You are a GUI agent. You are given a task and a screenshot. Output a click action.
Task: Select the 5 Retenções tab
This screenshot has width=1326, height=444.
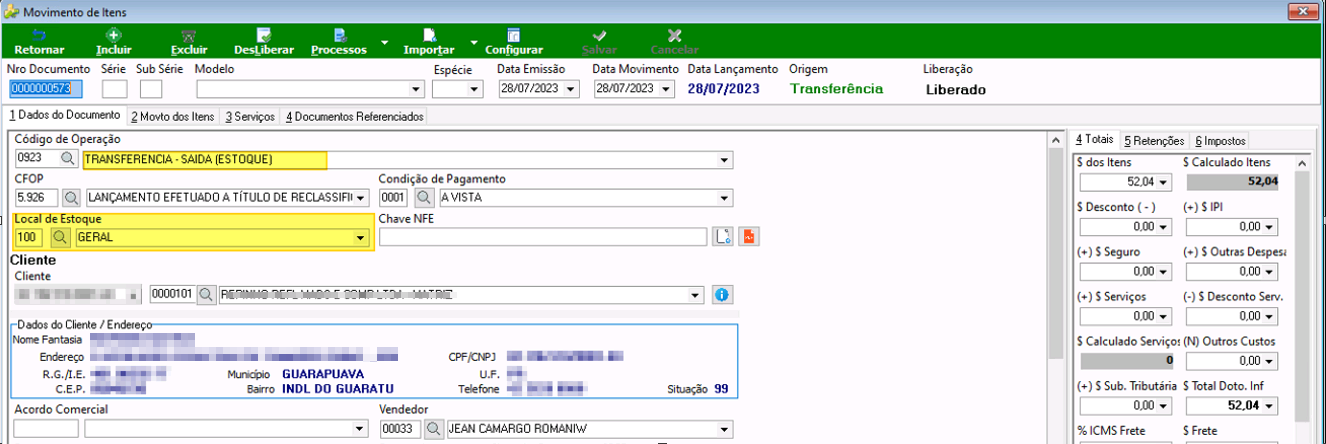pos(1154,141)
